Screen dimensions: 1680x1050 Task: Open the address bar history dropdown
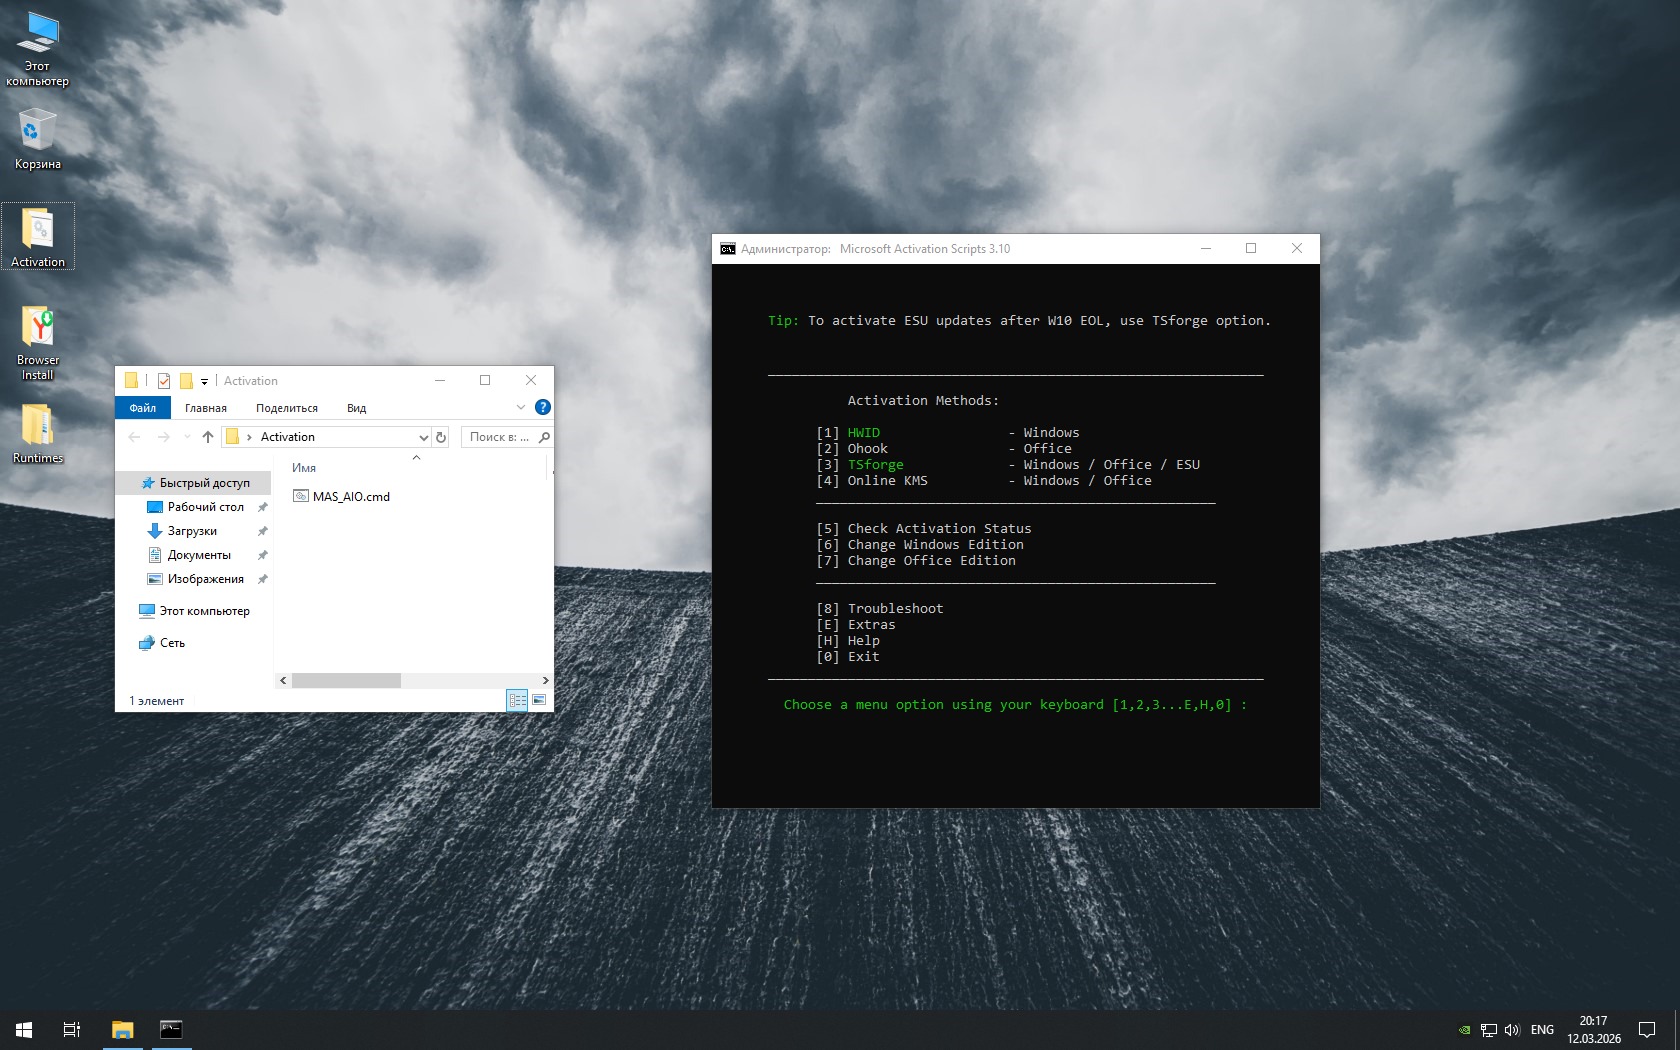coord(423,437)
